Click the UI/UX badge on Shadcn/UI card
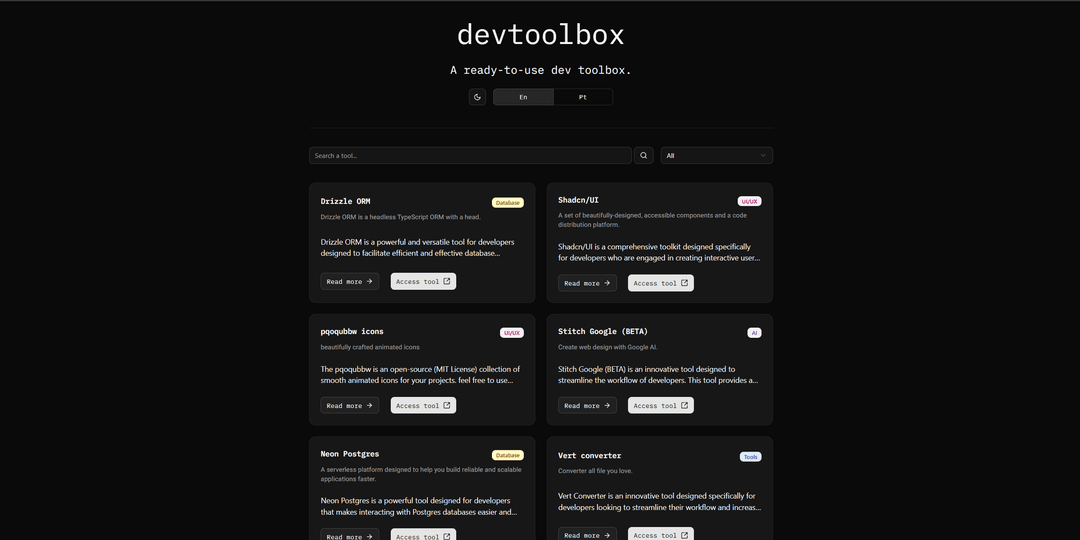 749,201
